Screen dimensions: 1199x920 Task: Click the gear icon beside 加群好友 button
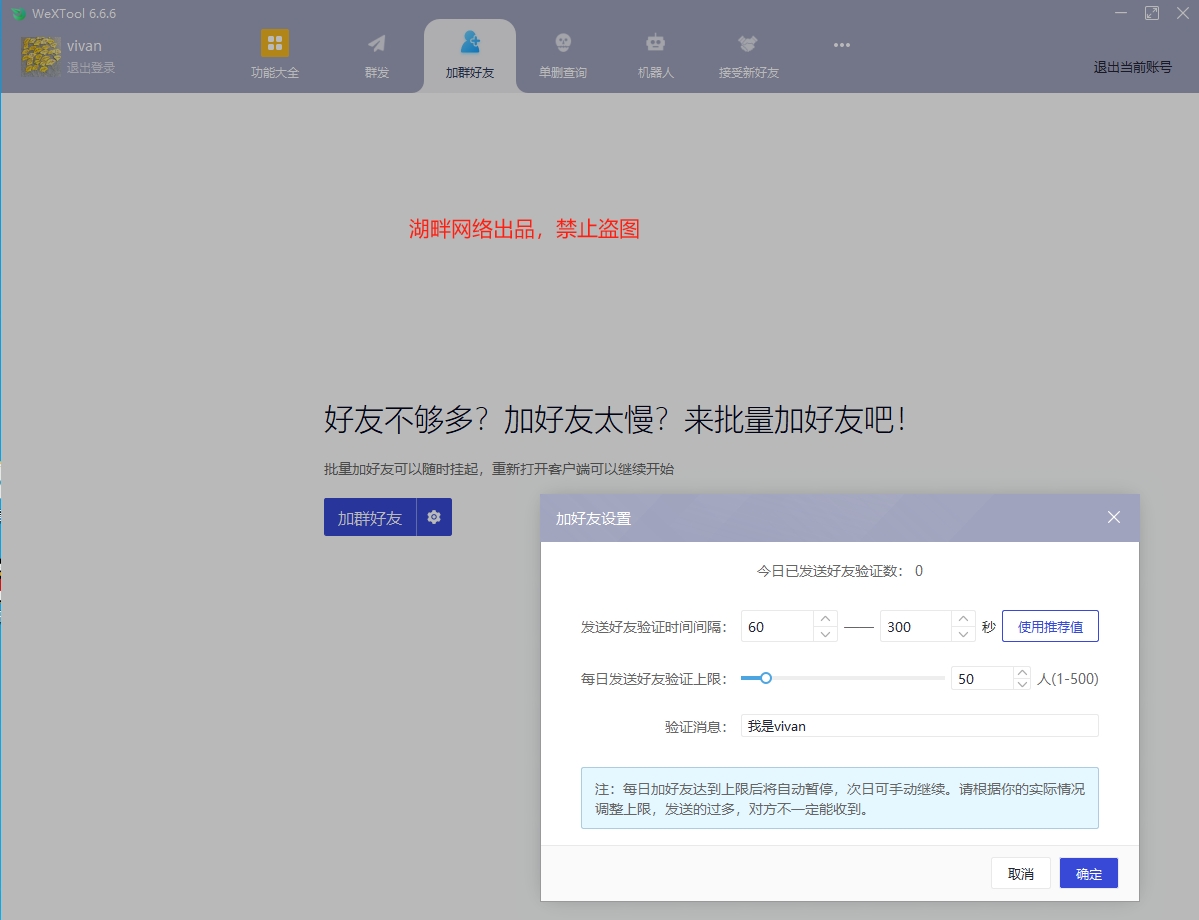434,517
